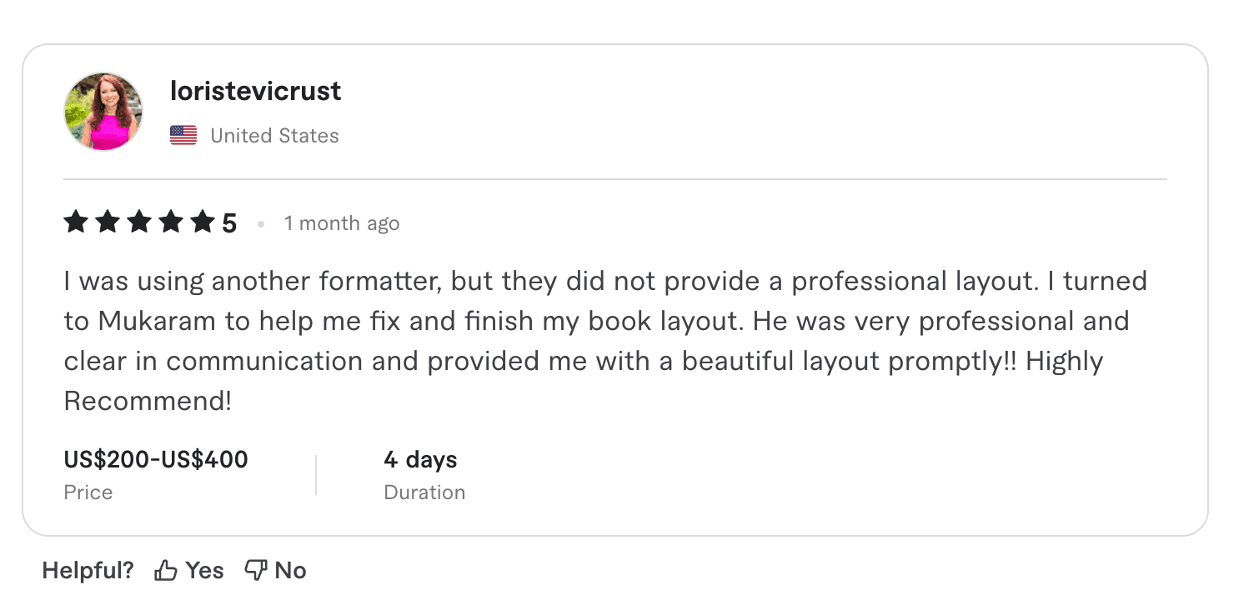Select the fourth rating star

(171, 222)
